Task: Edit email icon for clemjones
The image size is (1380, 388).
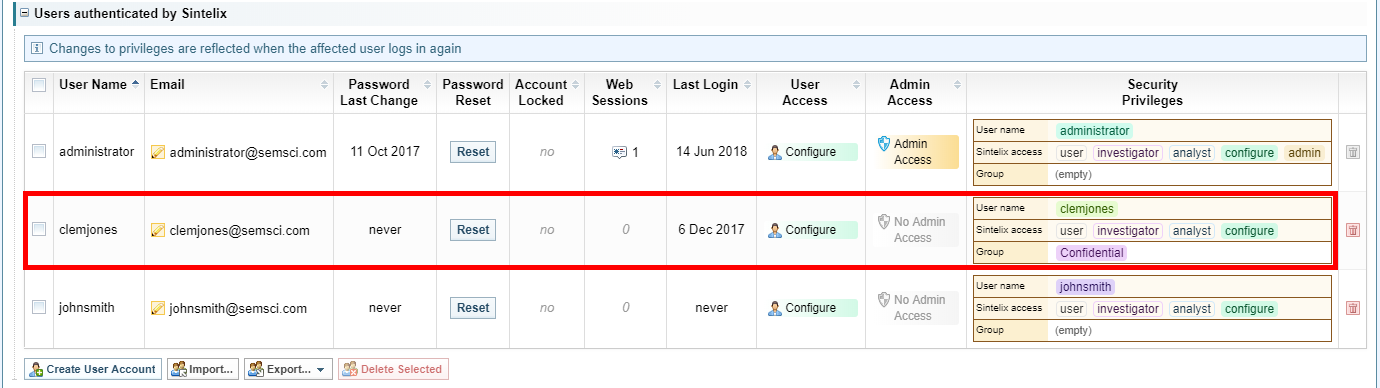Action: [x=157, y=230]
